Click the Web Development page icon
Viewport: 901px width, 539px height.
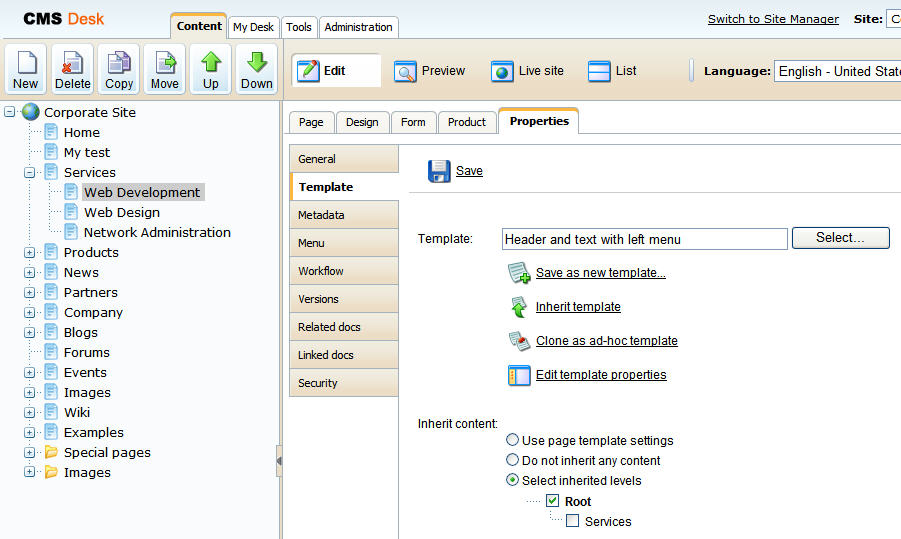pos(71,192)
